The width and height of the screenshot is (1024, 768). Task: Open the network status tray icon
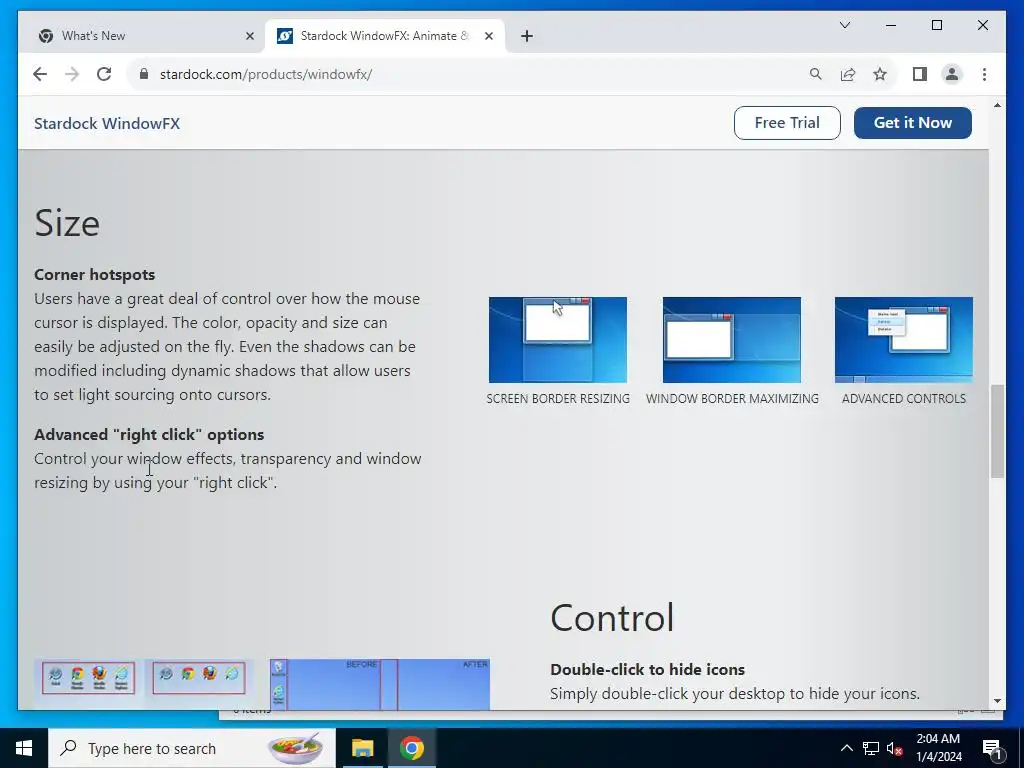[871, 748]
